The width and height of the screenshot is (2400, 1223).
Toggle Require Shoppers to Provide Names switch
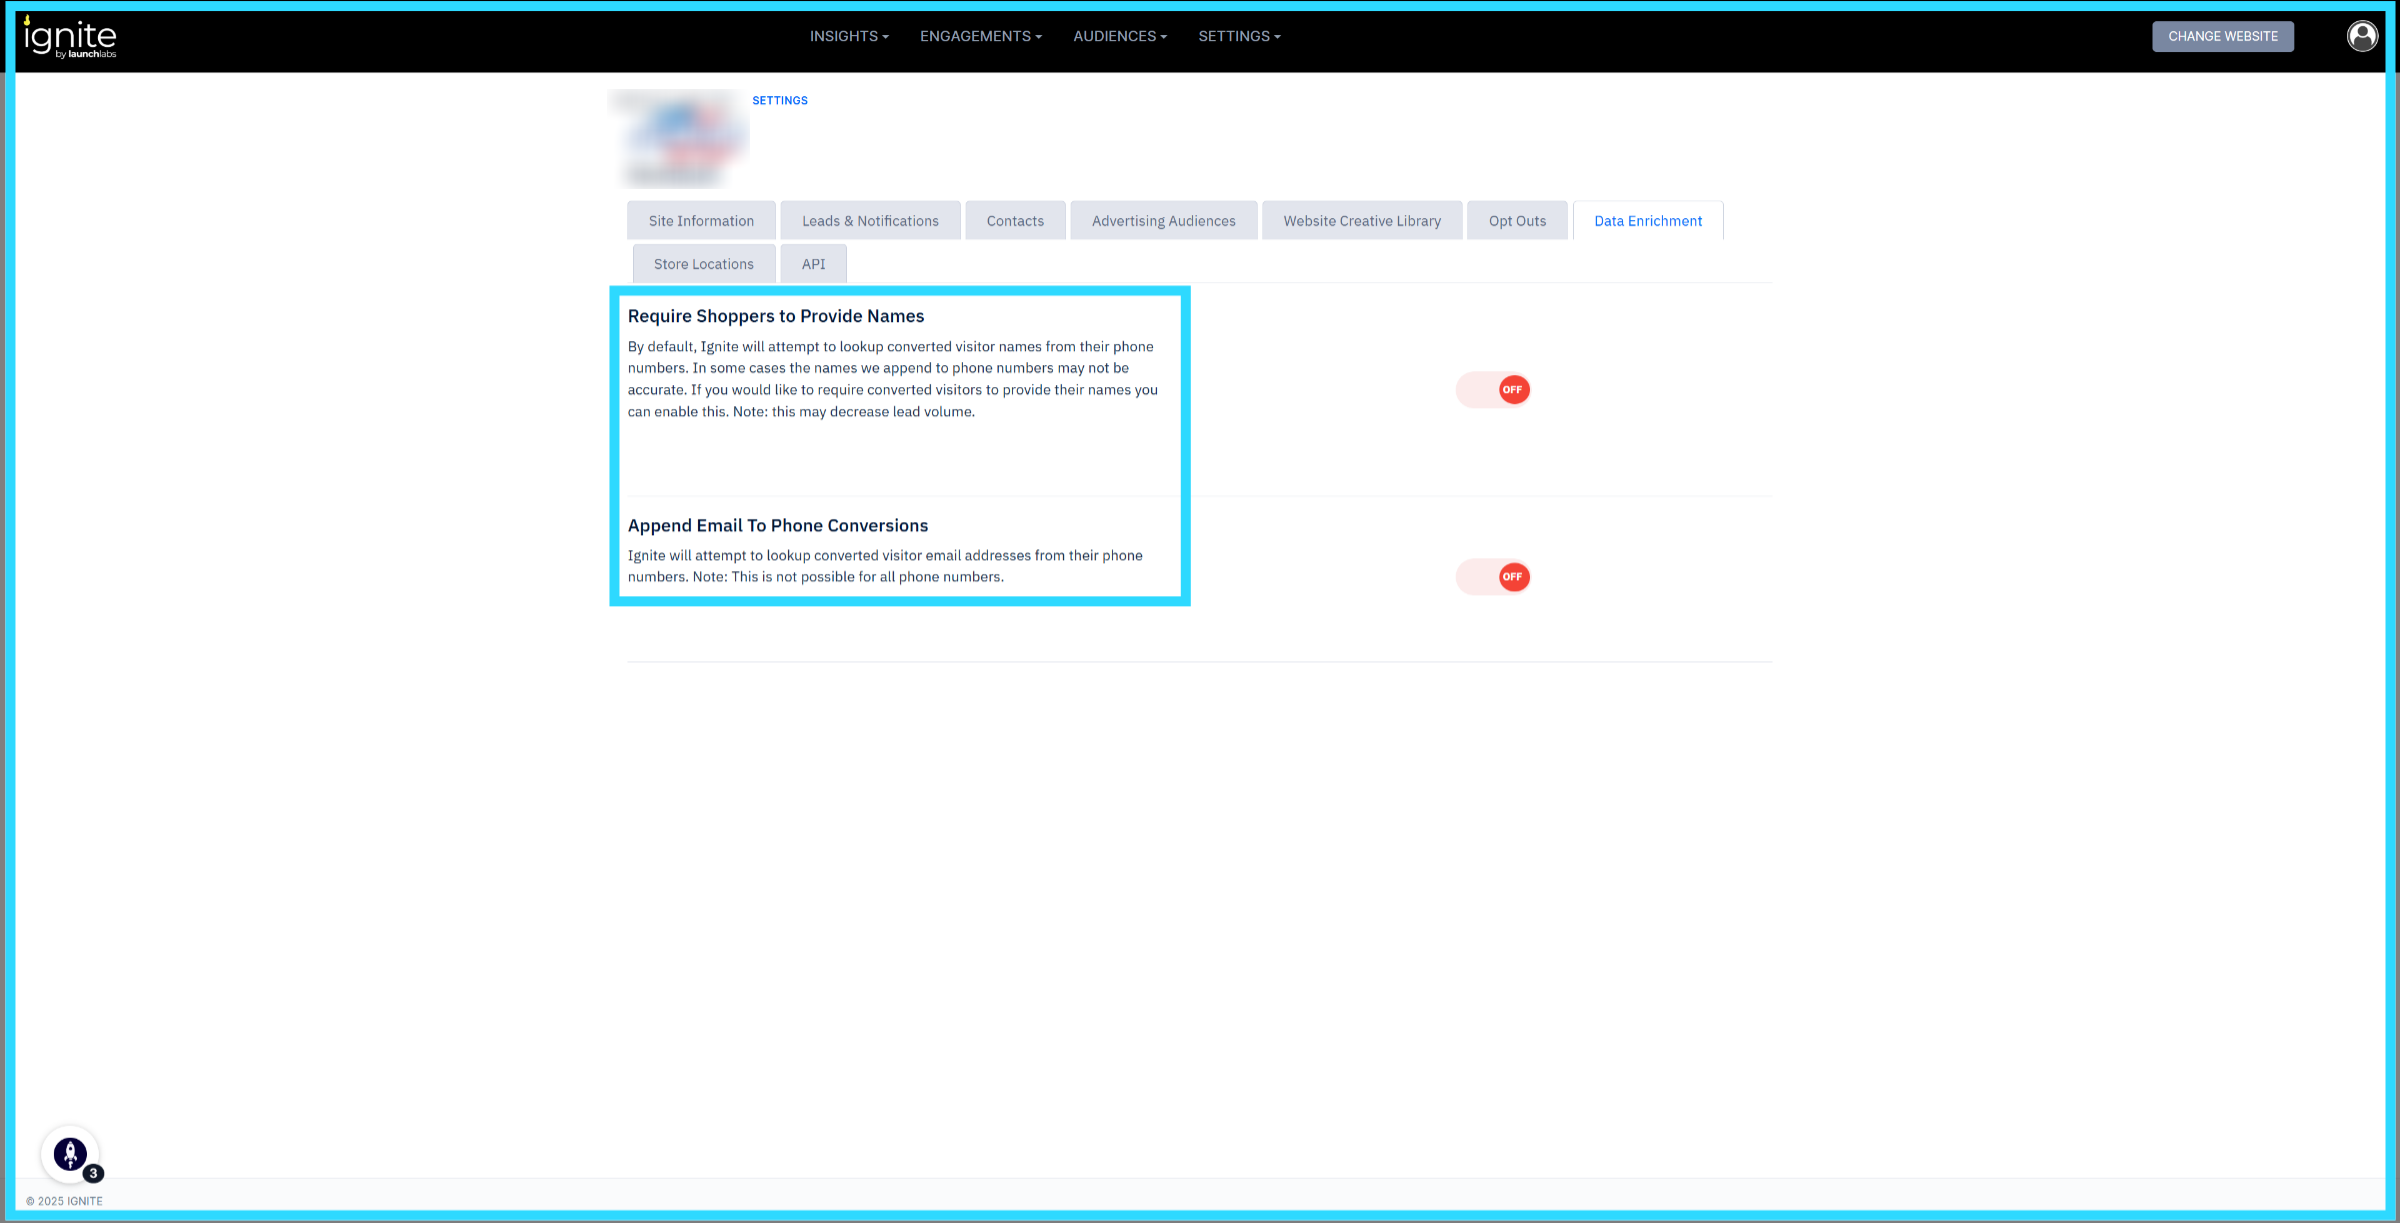tap(1493, 390)
